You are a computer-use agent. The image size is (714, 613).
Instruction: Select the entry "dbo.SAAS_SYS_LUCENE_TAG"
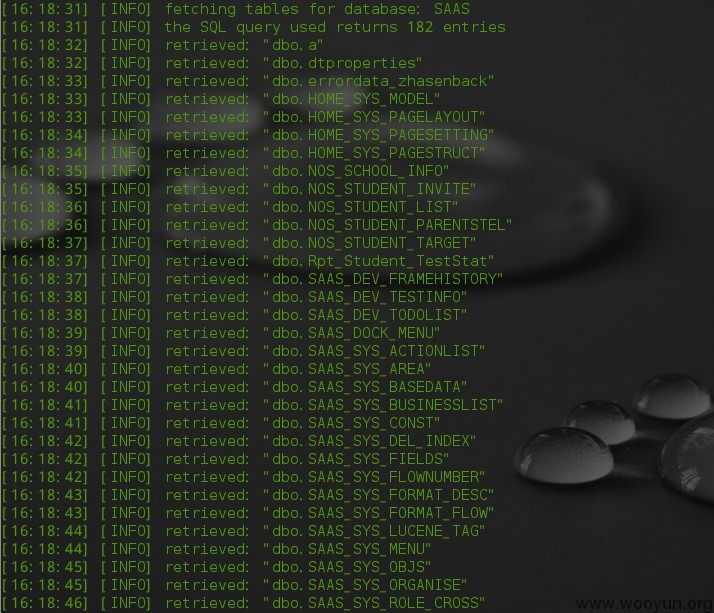pyautogui.click(x=374, y=531)
